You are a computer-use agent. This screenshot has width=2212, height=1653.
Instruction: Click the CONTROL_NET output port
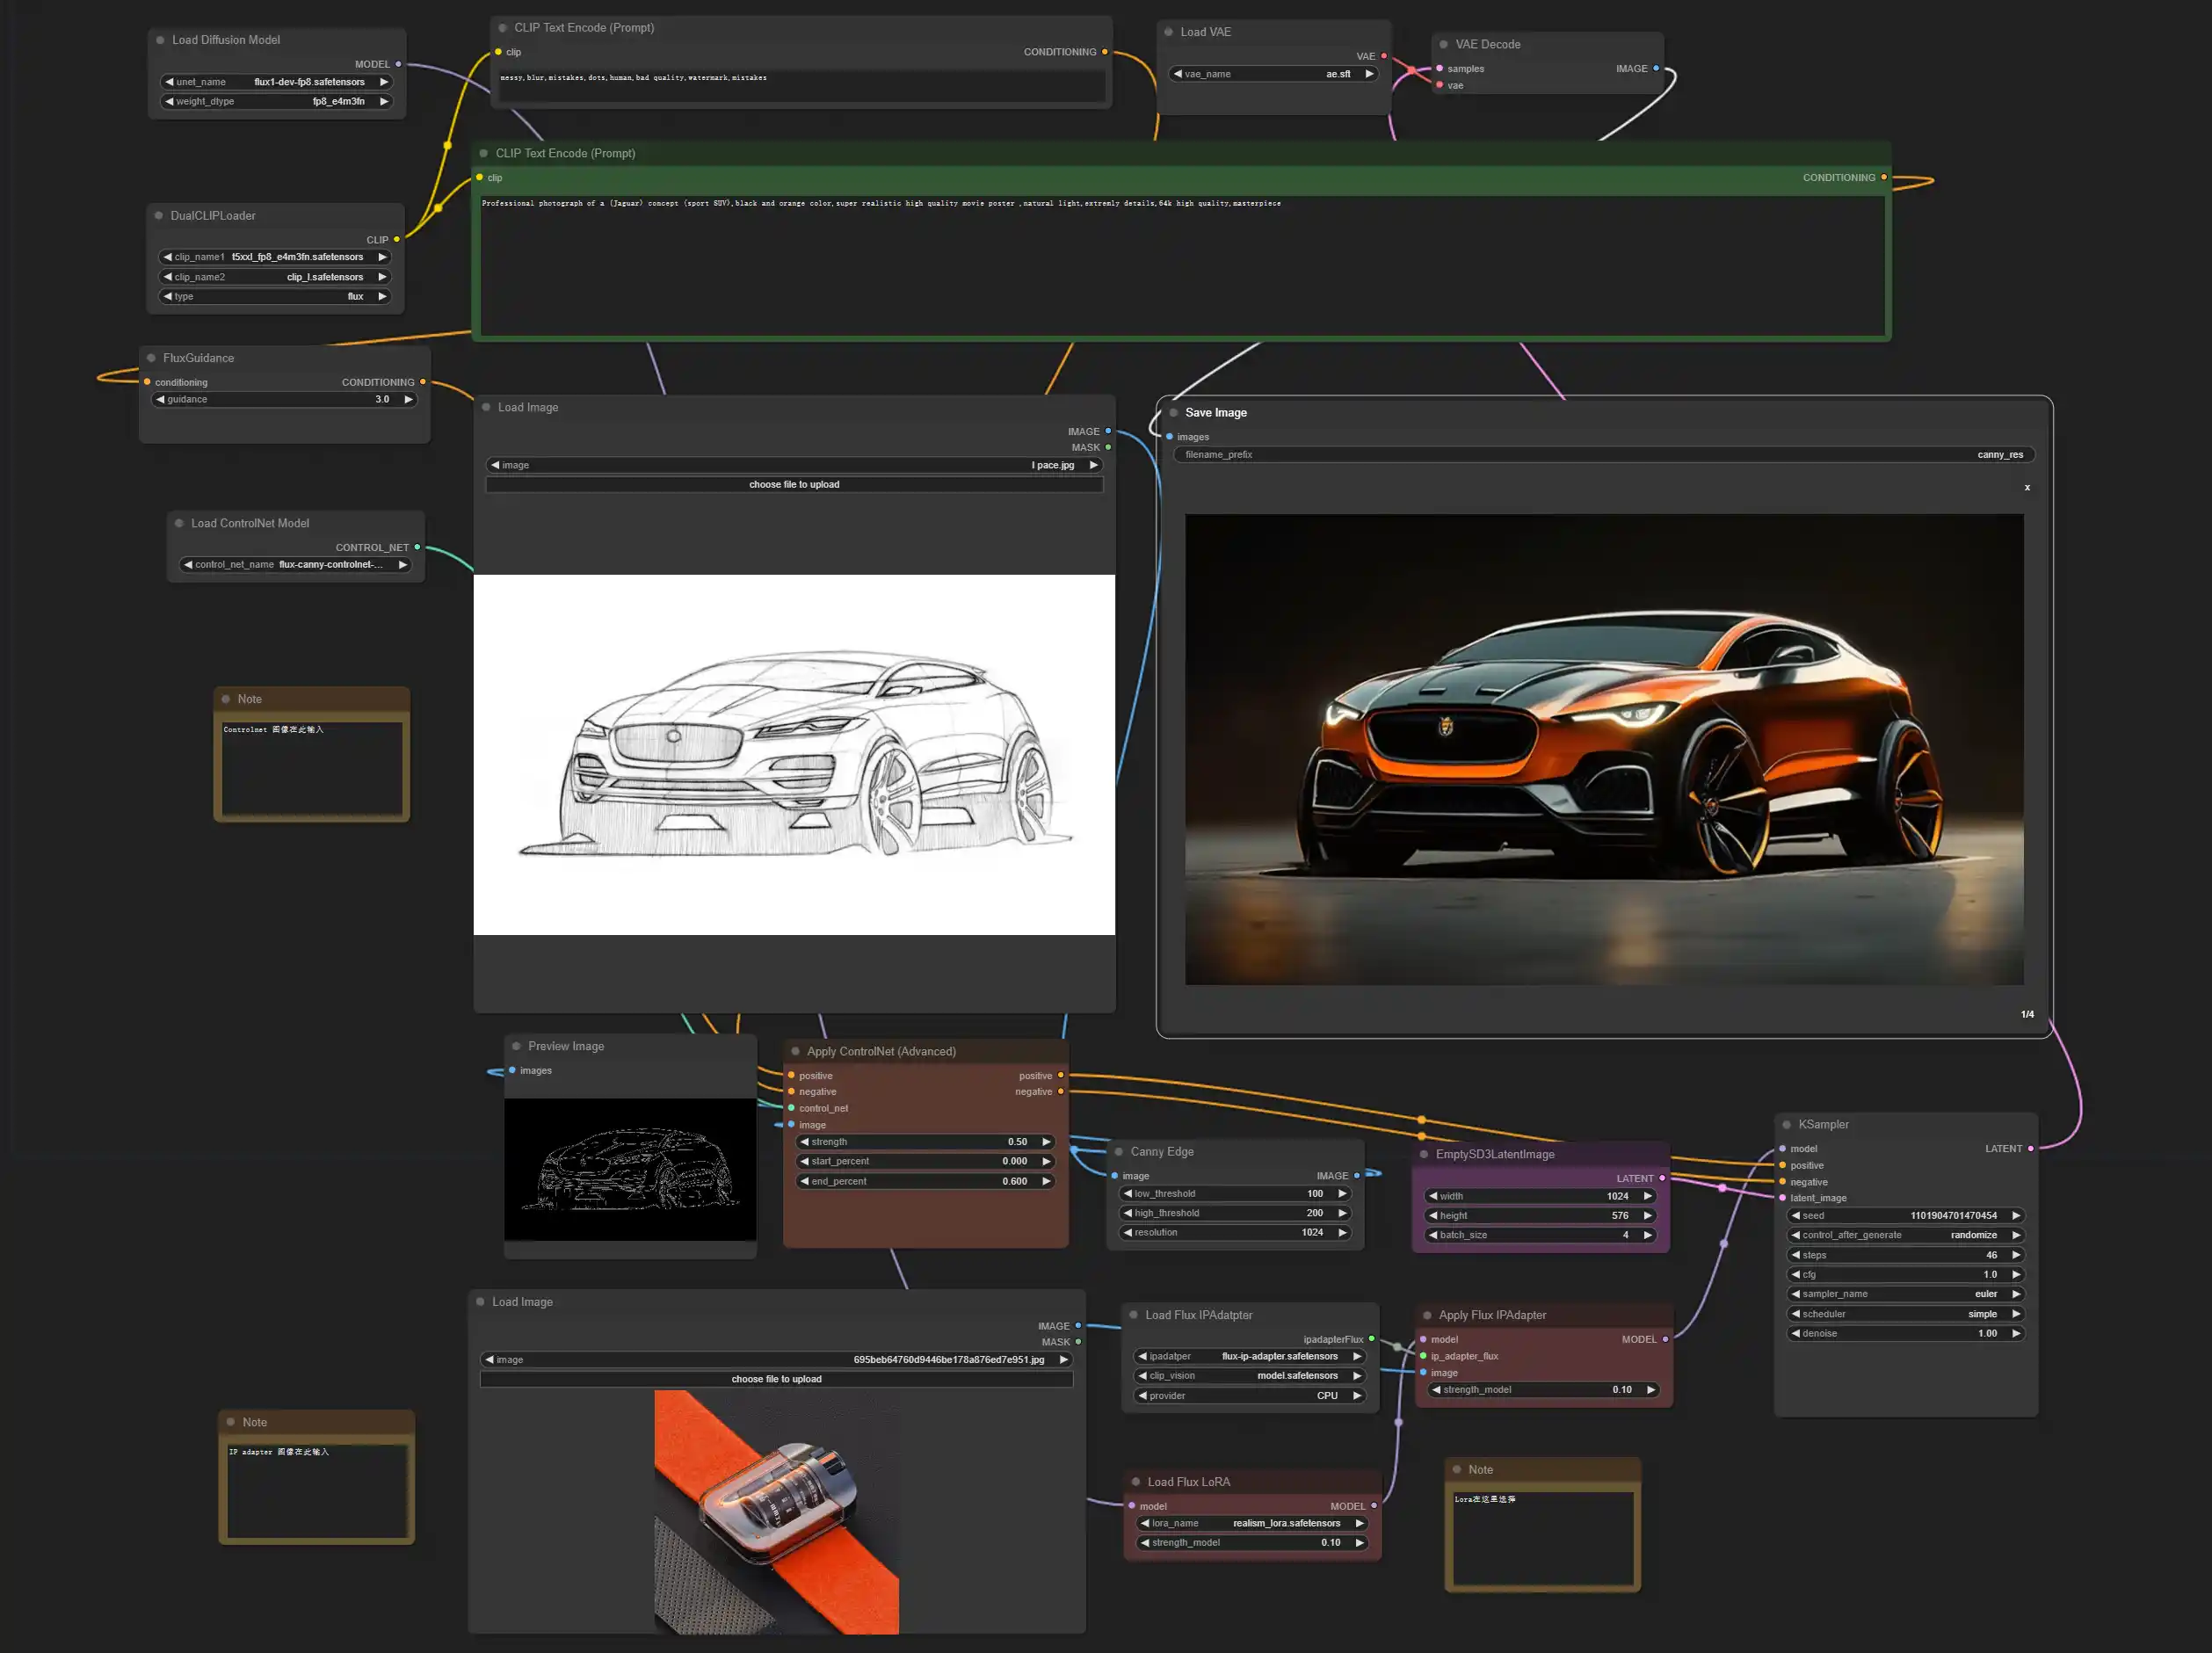(x=417, y=547)
